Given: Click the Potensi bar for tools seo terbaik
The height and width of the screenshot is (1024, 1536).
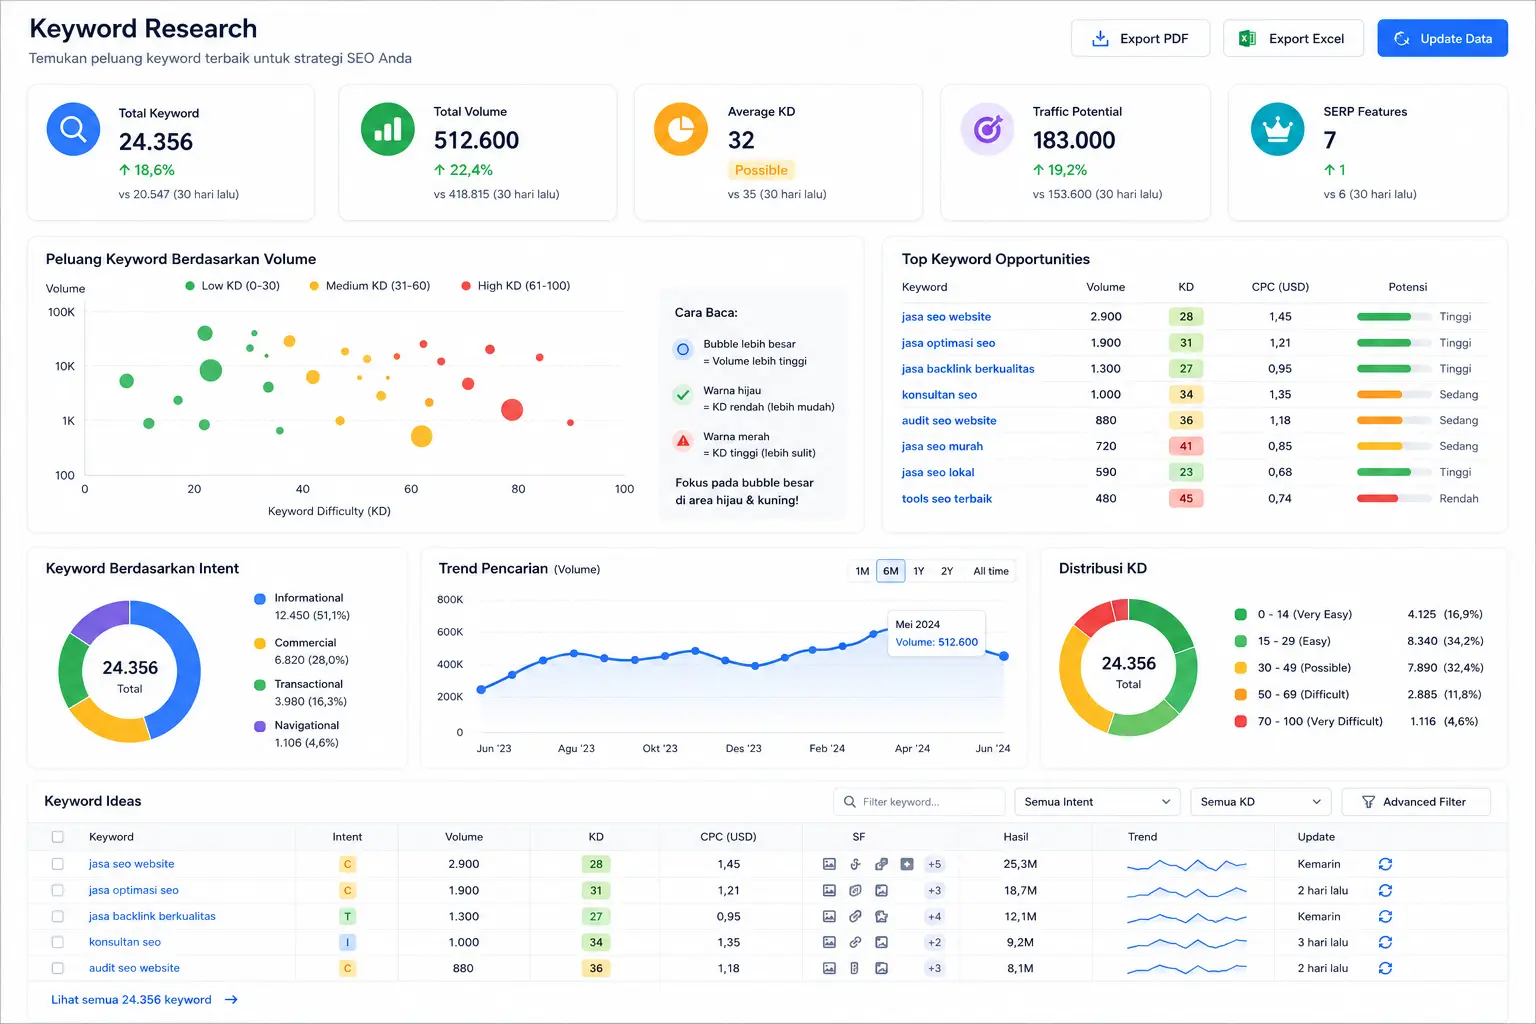Looking at the screenshot, I should pos(1393,499).
